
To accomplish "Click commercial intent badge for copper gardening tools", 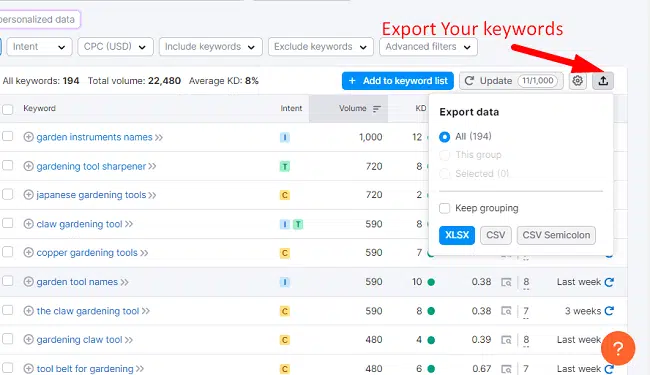I will 284,253.
